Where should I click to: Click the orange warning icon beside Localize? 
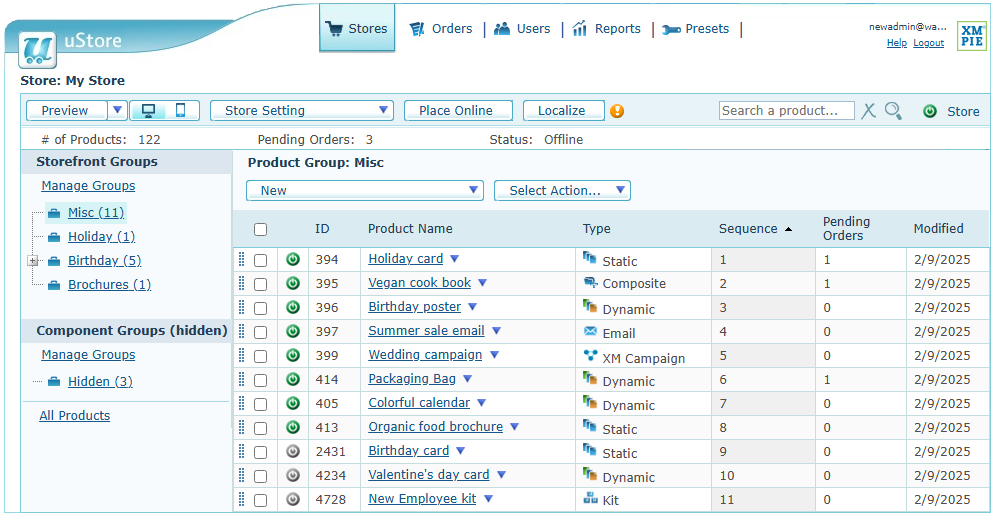[617, 111]
